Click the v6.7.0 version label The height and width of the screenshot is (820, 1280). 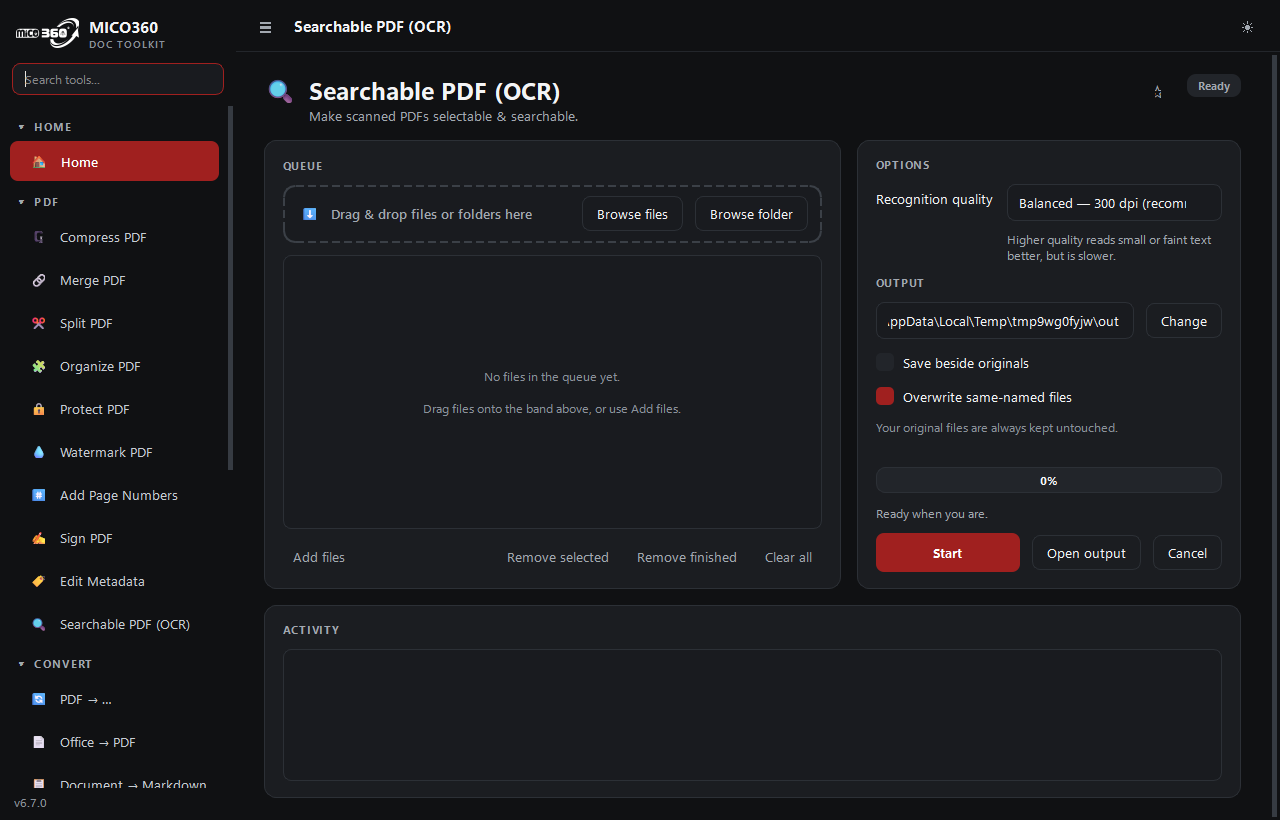[30, 803]
